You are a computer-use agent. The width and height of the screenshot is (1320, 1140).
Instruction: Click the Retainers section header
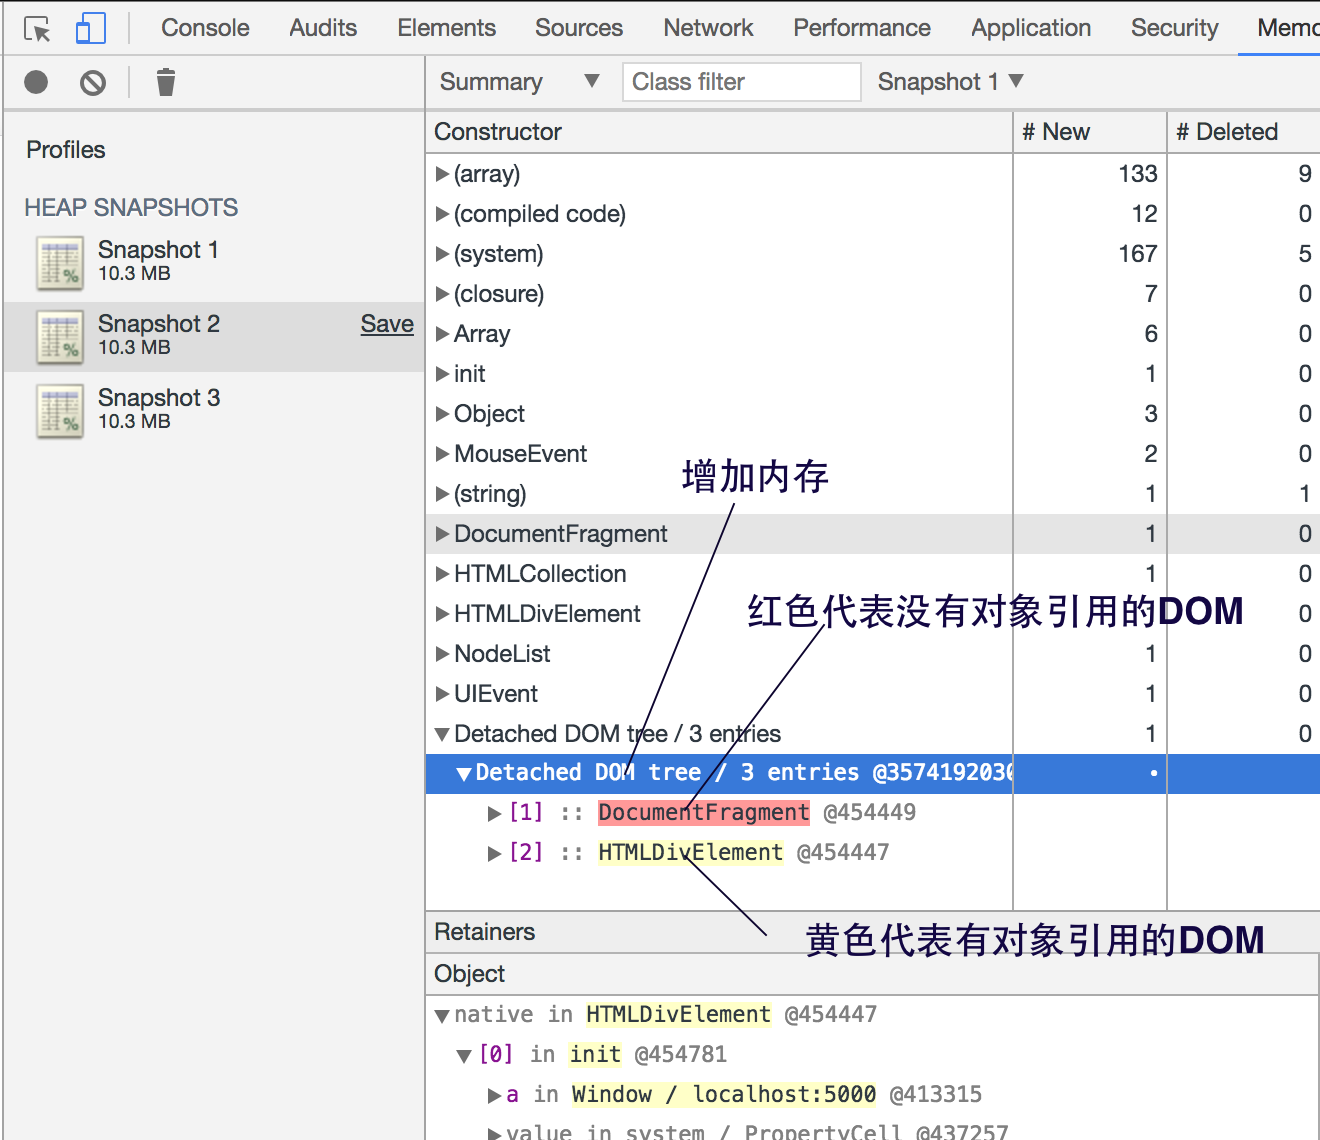tap(873, 932)
